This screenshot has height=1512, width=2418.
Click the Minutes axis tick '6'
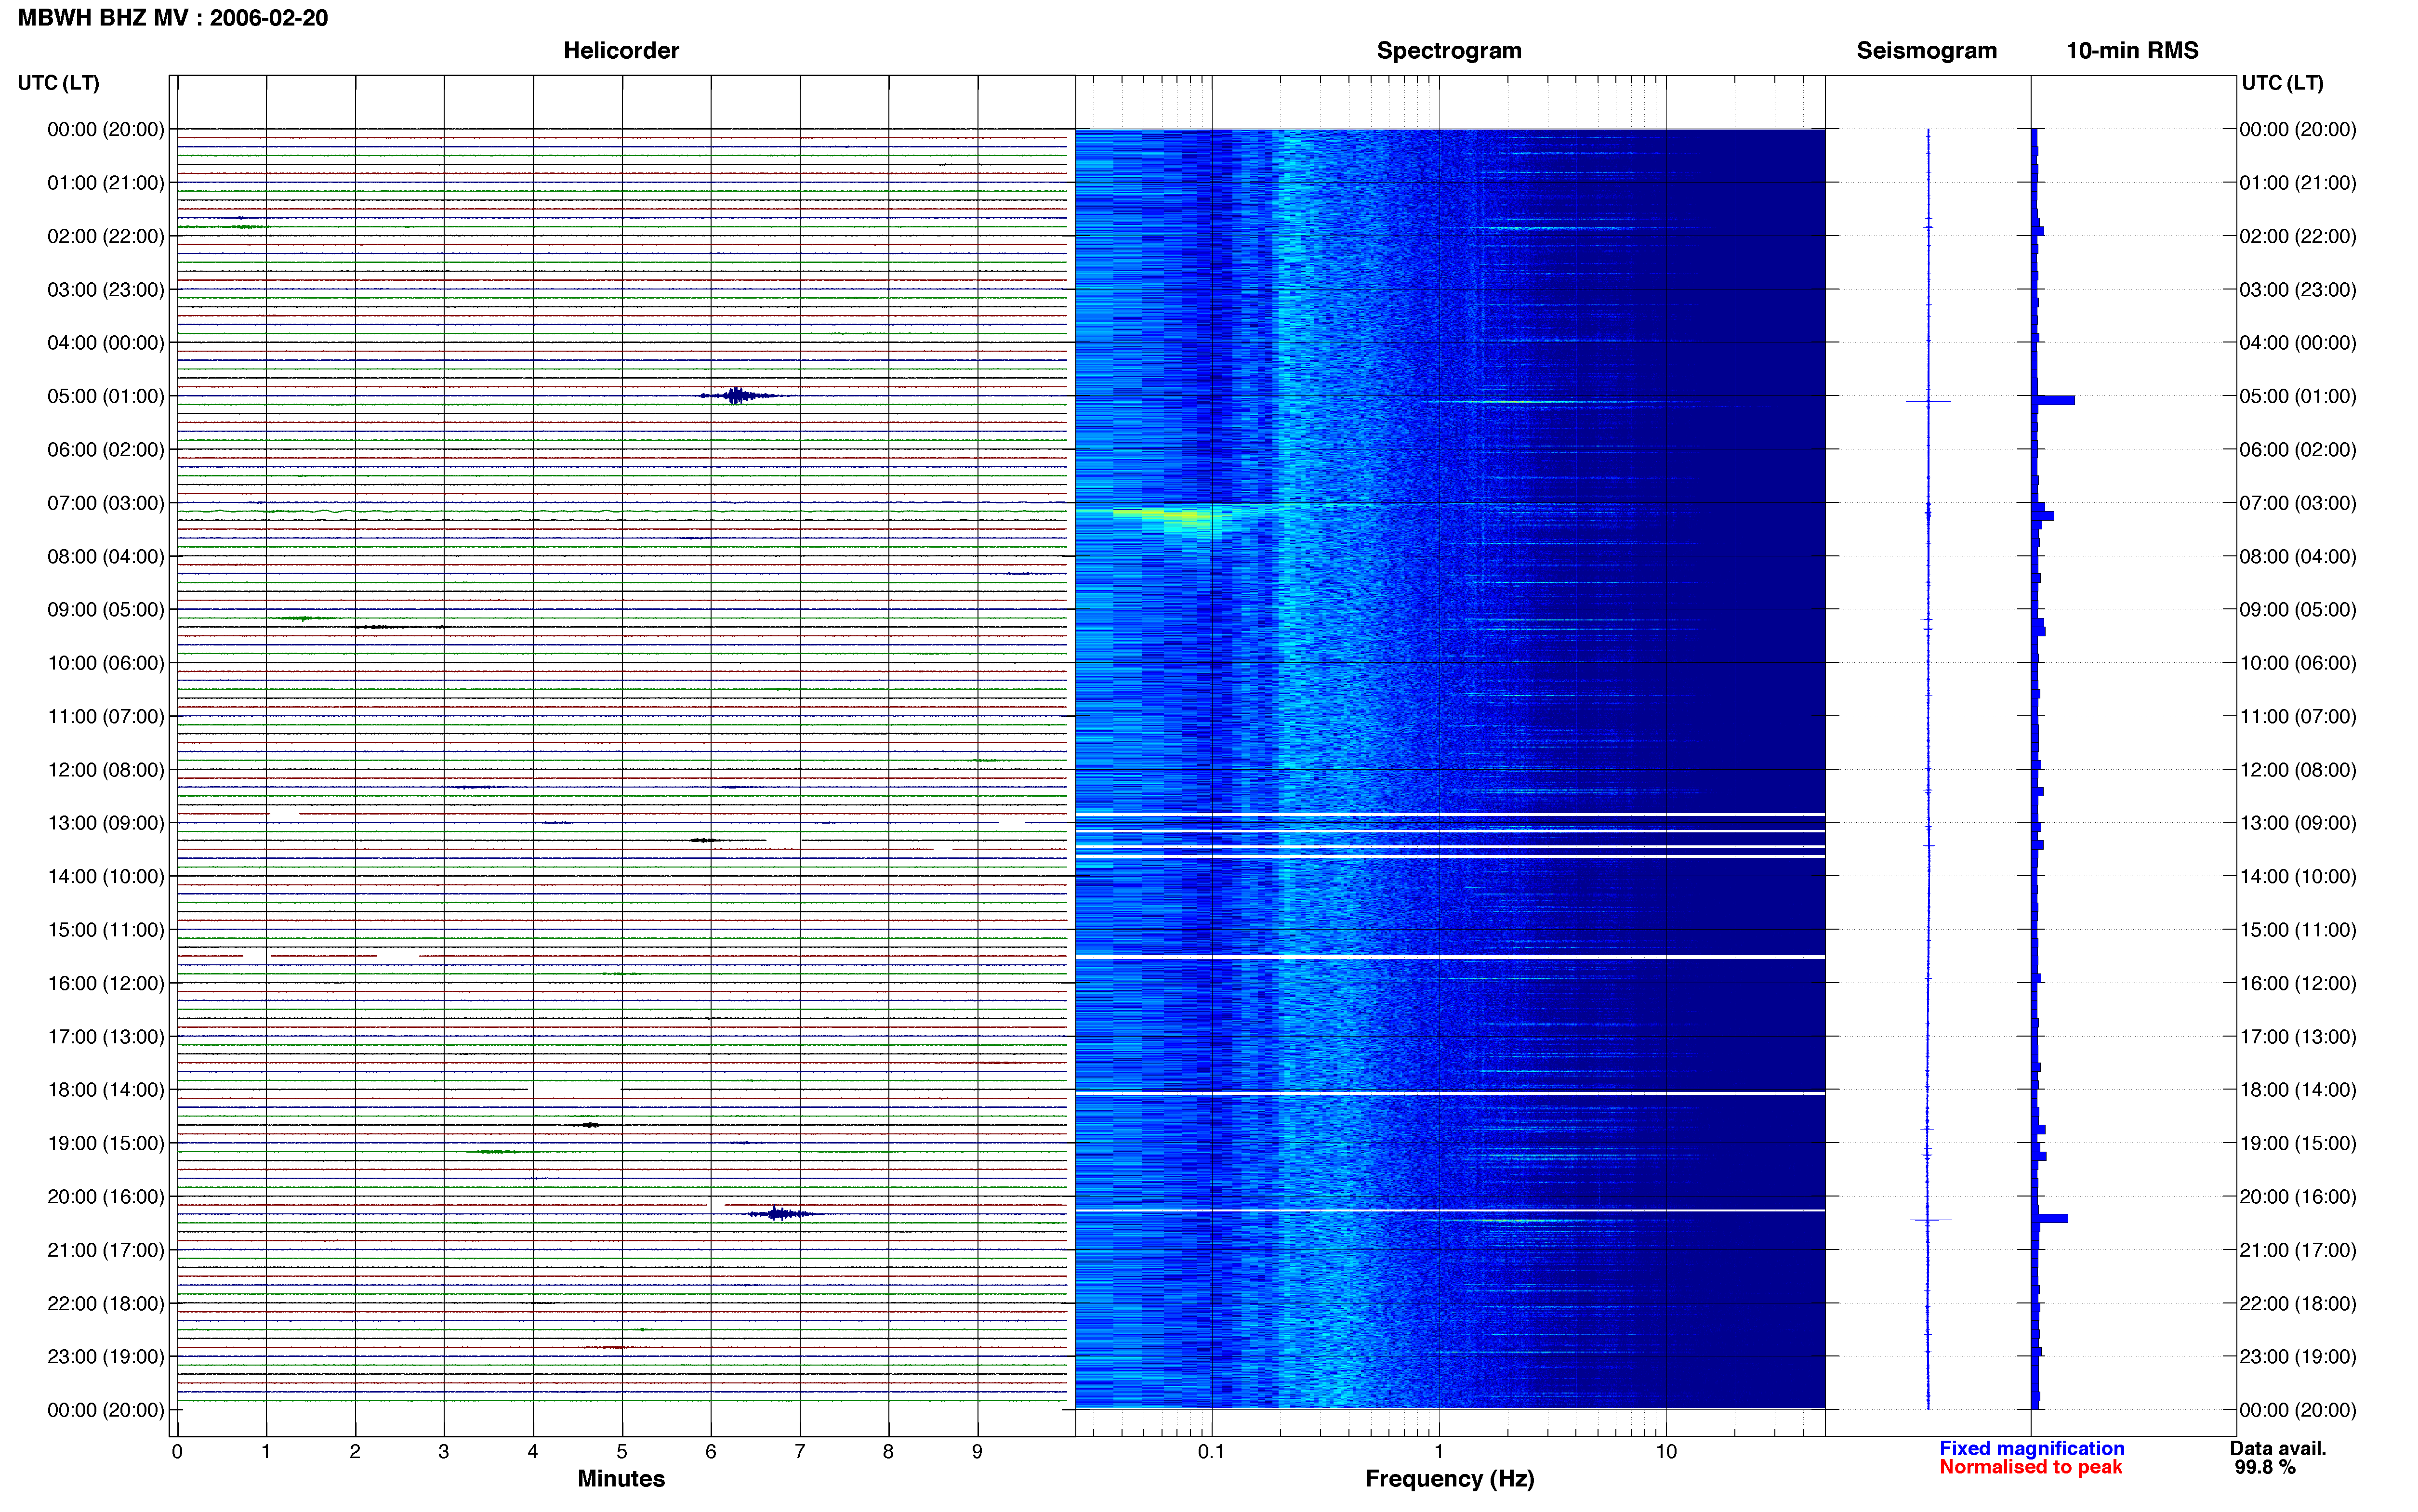[711, 1451]
